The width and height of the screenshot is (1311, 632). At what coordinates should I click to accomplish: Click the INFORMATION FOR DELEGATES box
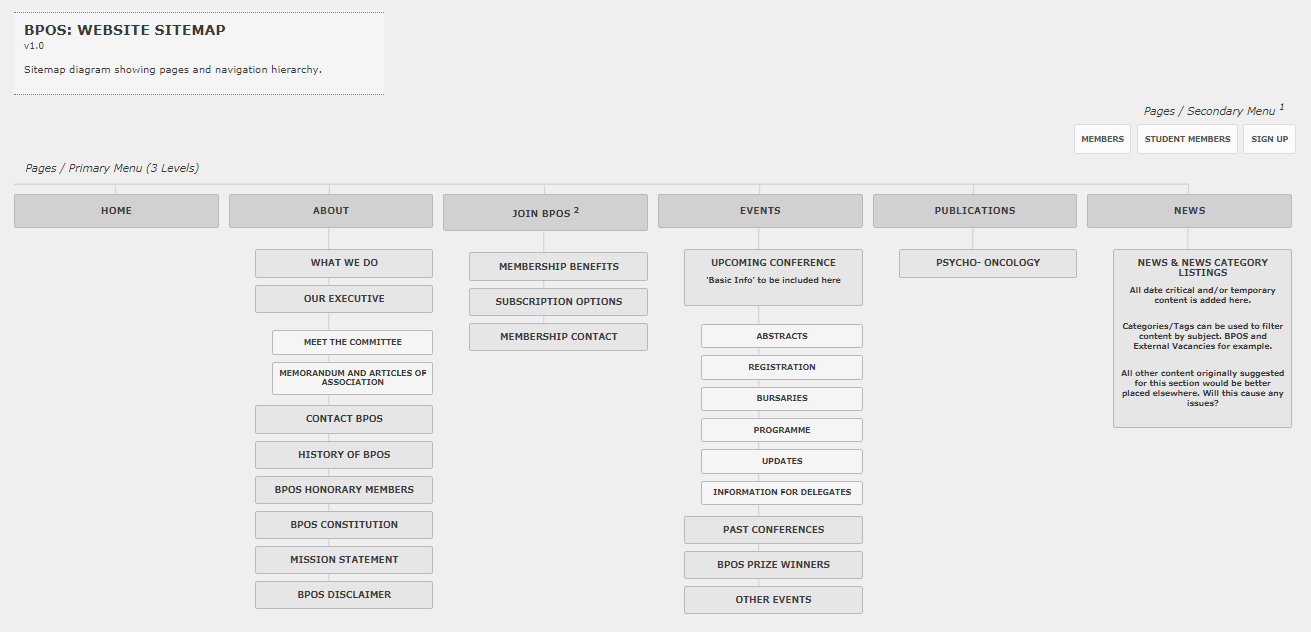click(781, 492)
